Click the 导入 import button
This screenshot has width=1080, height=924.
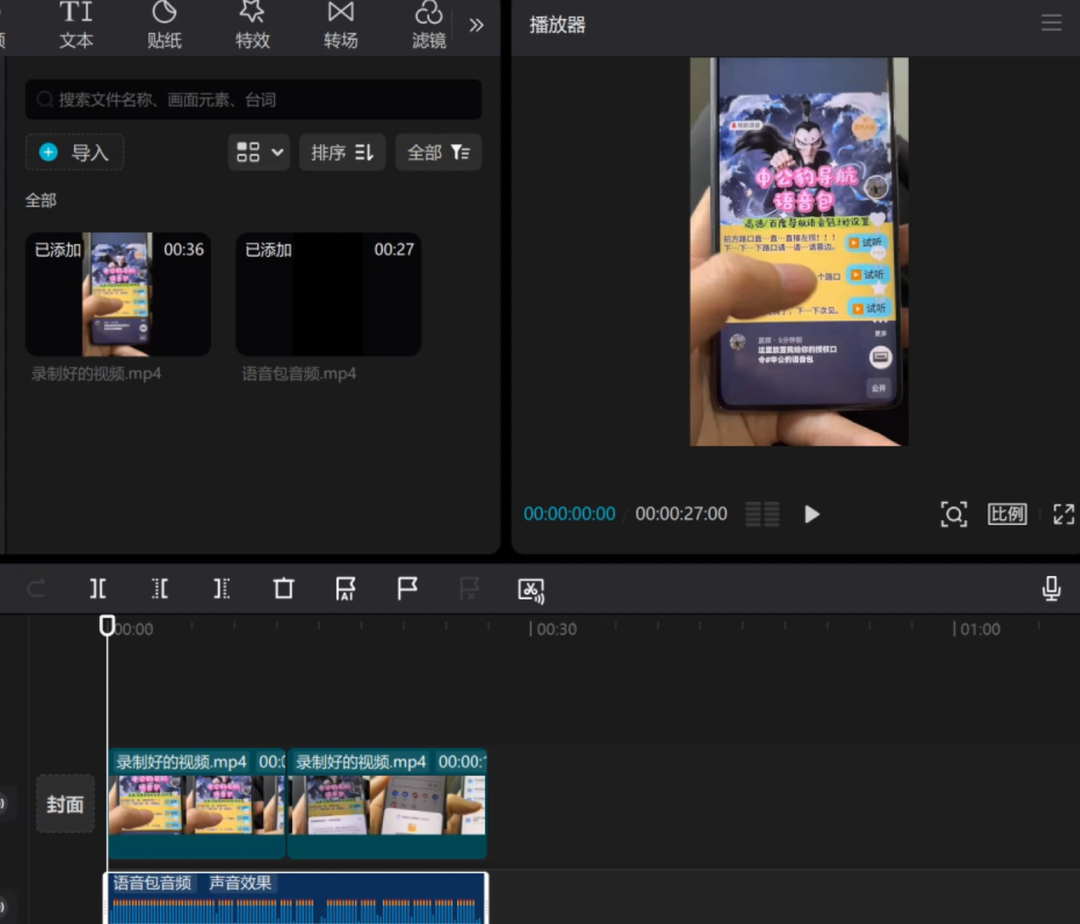tap(74, 152)
